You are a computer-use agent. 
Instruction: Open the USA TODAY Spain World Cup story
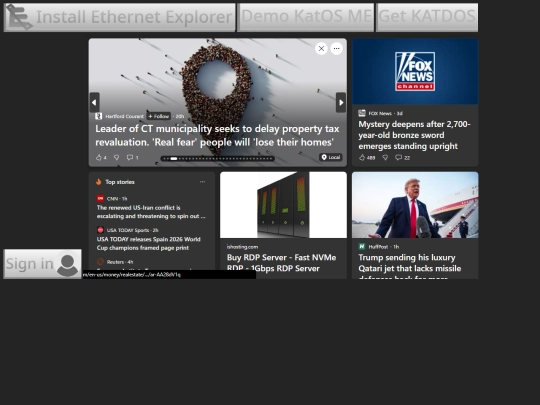click(x=148, y=243)
